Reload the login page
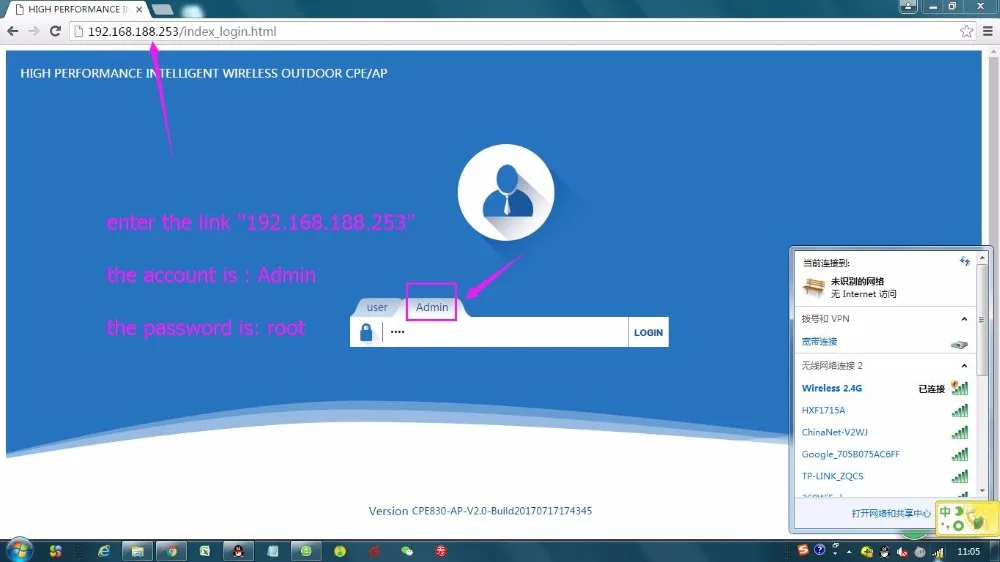This screenshot has width=1000, height=562. [55, 31]
